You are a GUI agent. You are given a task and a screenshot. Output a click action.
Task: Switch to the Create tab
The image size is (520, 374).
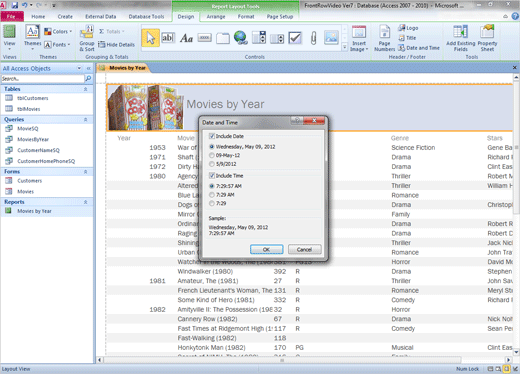(65, 16)
